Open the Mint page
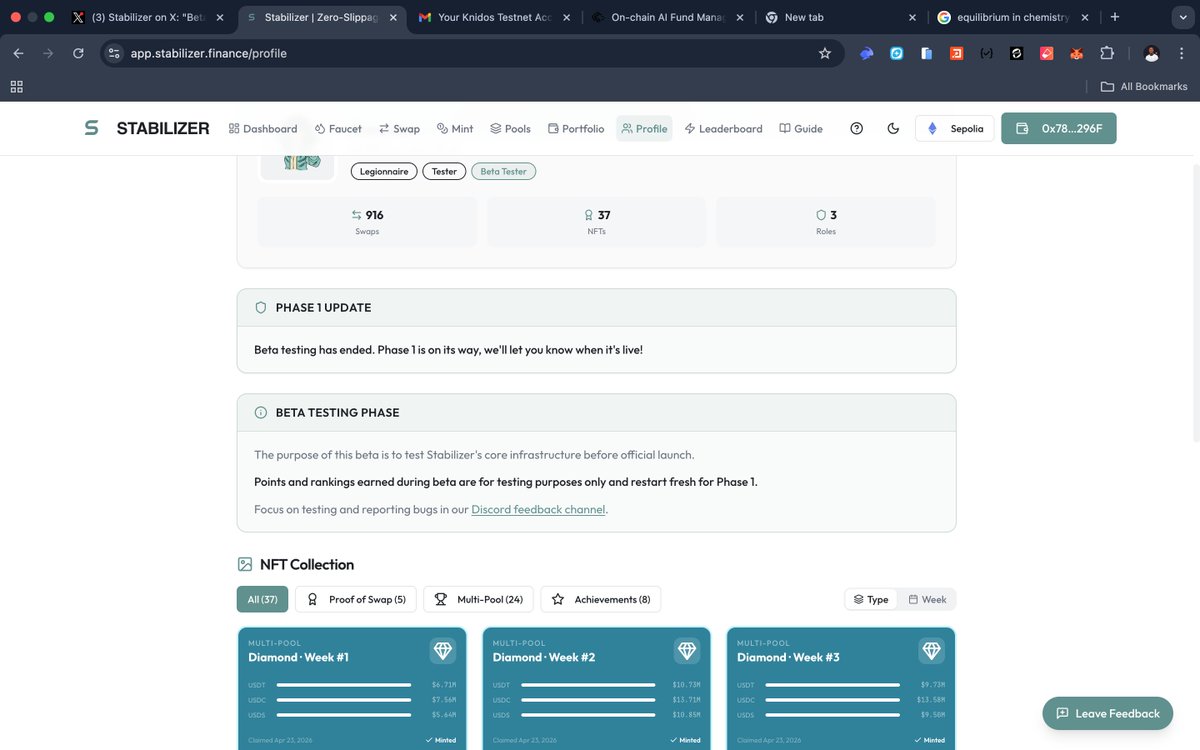 (455, 128)
